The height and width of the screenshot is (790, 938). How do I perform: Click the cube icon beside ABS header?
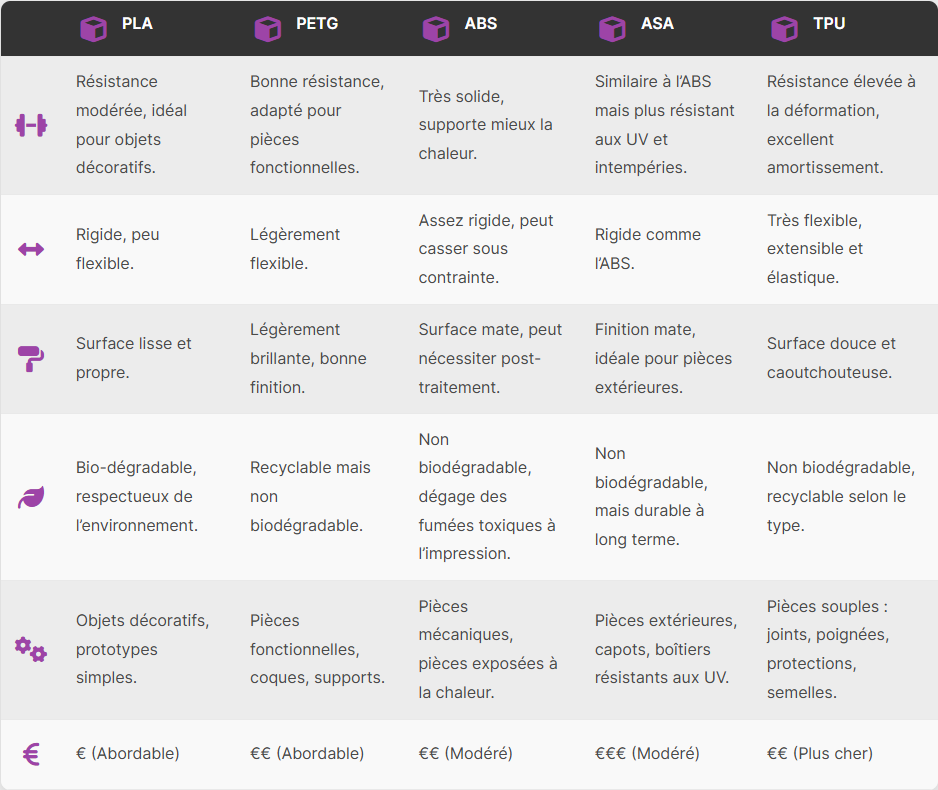[436, 28]
